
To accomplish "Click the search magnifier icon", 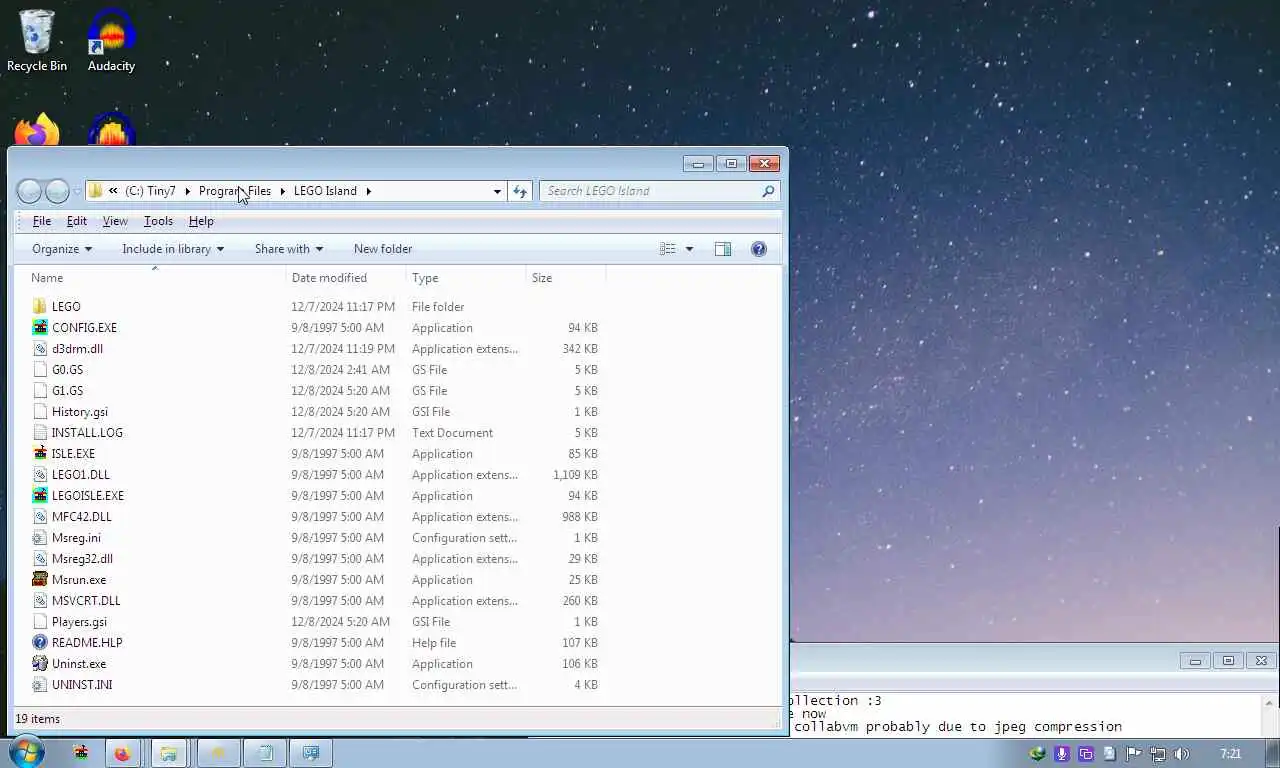I will (x=768, y=191).
